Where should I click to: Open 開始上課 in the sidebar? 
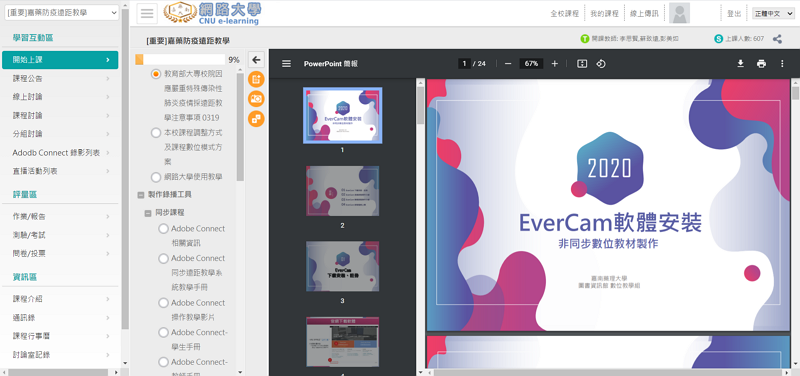tap(60, 60)
